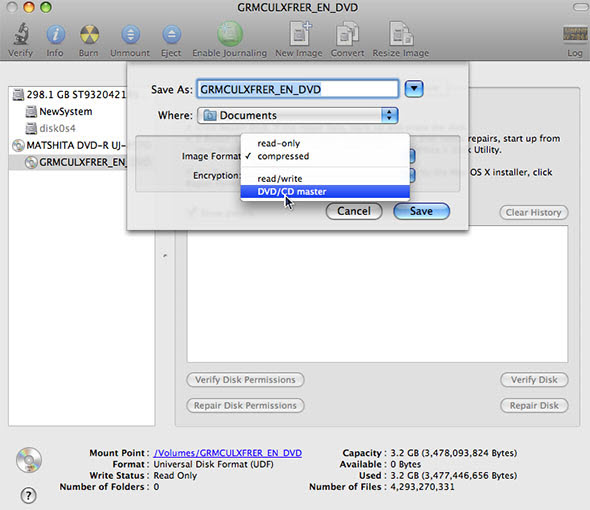Click the Verify microscope toolbar icon
Viewport: 590px width, 510px height.
21,34
